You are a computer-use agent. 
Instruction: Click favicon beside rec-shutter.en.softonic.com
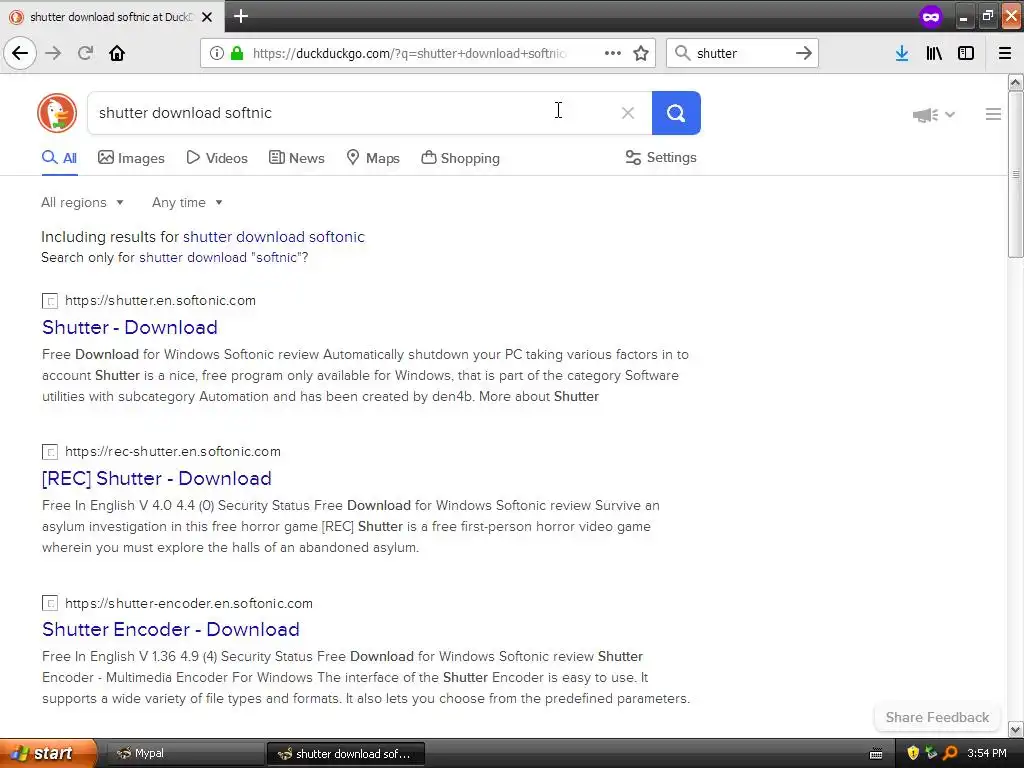(50, 452)
